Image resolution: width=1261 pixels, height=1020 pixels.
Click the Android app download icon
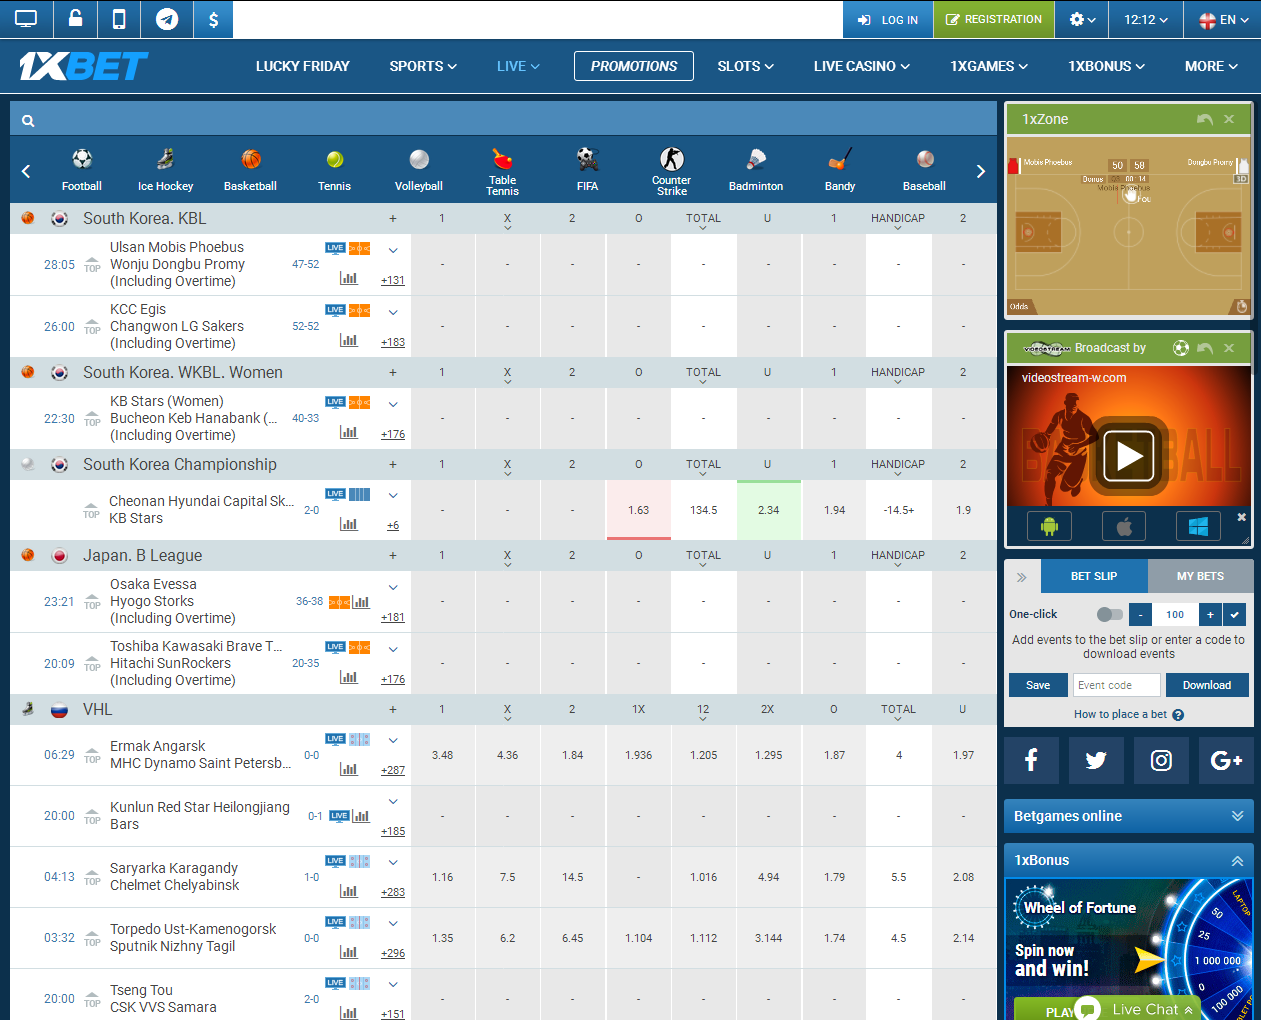tap(1049, 526)
